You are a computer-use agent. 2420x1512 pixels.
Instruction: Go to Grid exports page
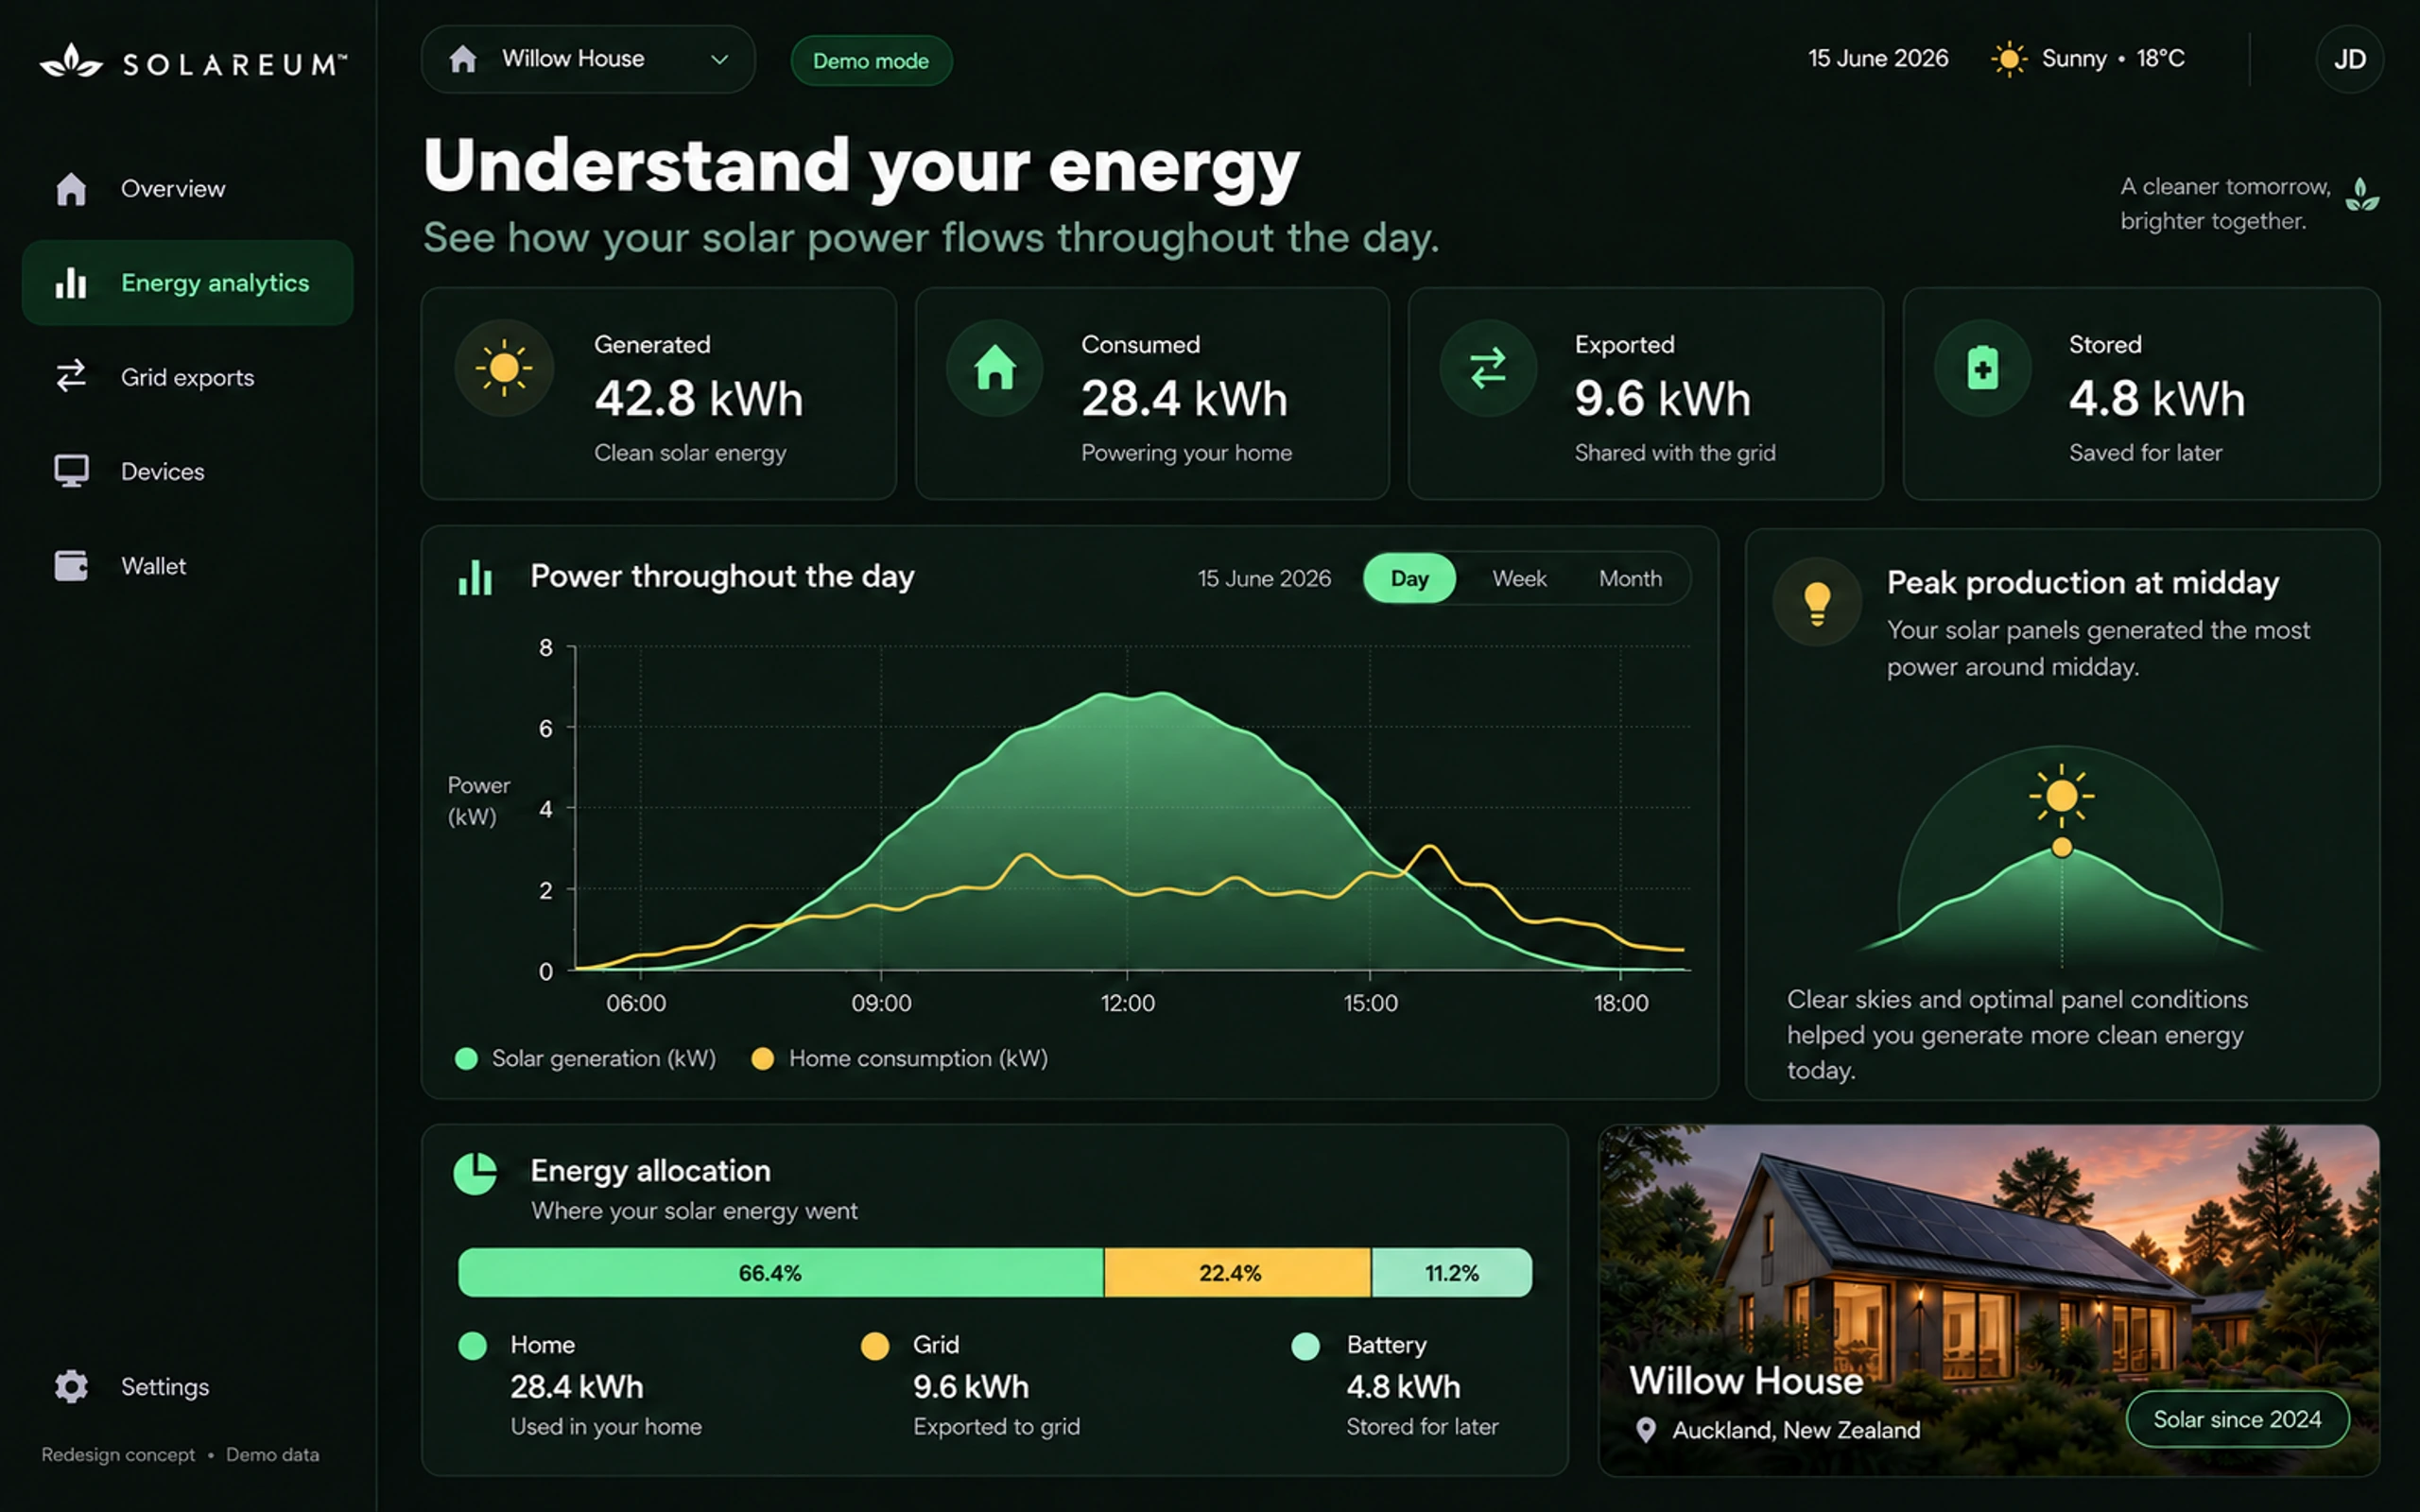(188, 377)
